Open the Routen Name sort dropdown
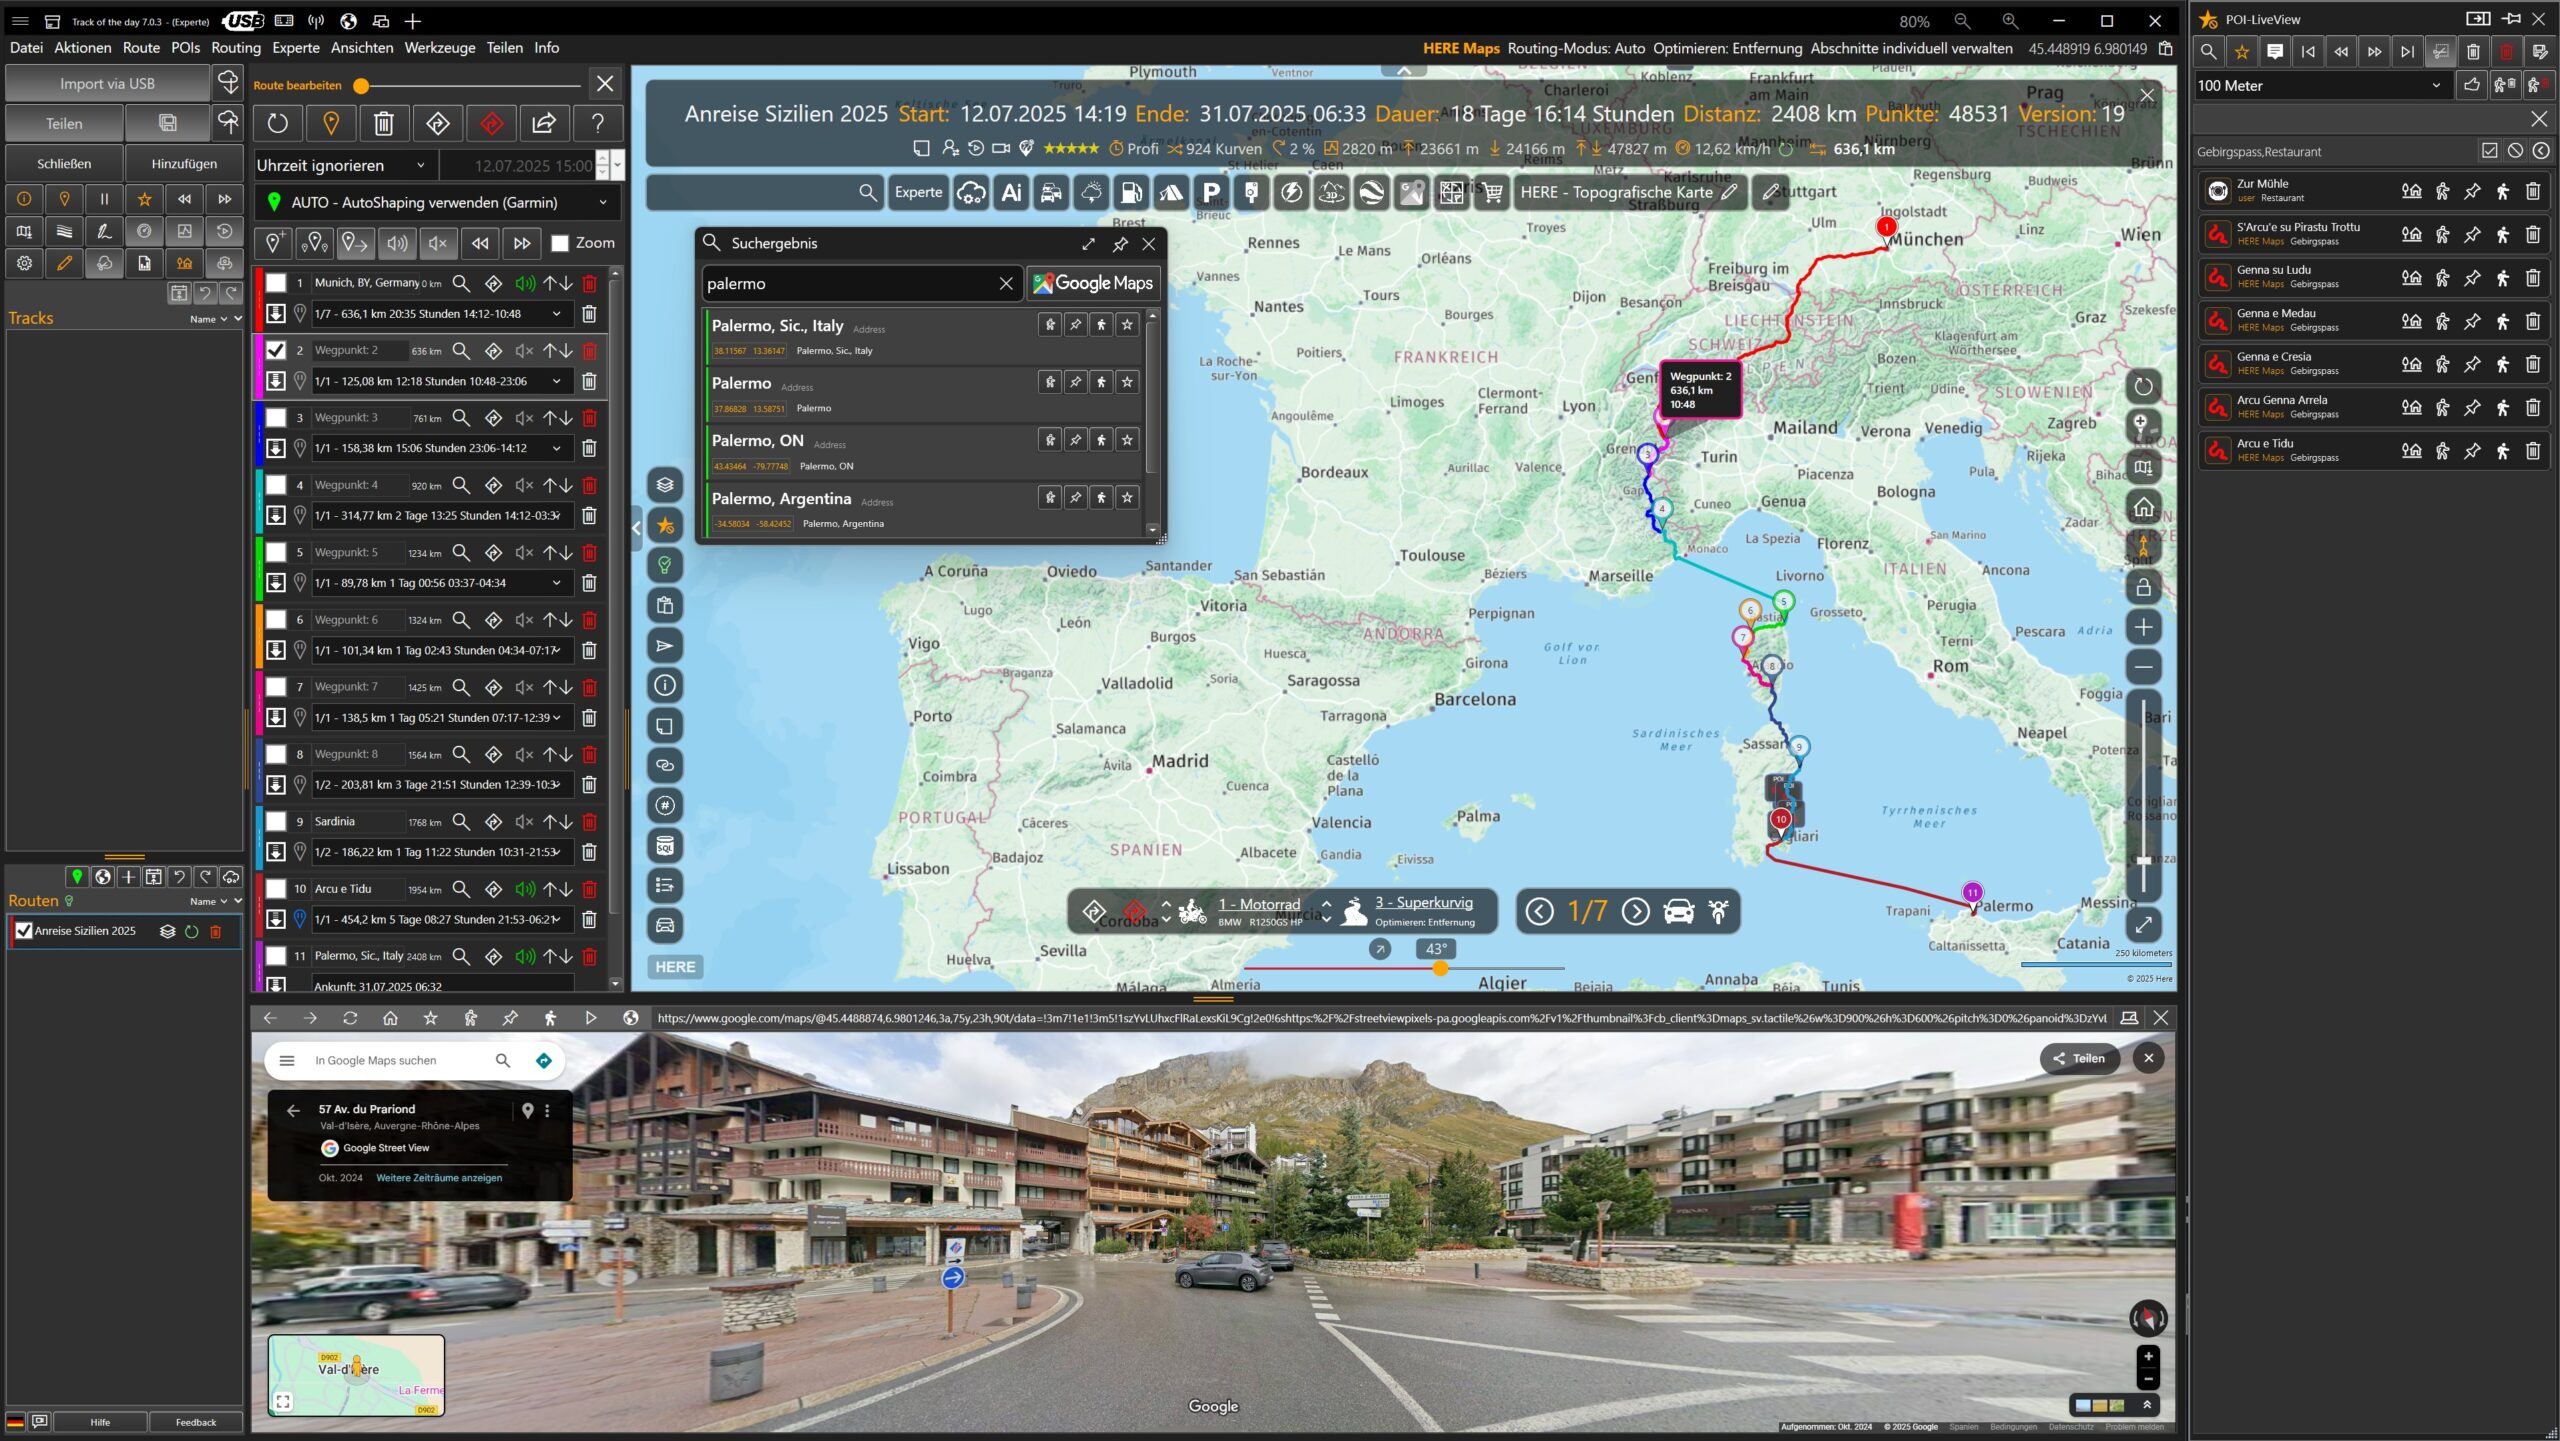This screenshot has width=2560, height=1441. pyautogui.click(x=209, y=901)
